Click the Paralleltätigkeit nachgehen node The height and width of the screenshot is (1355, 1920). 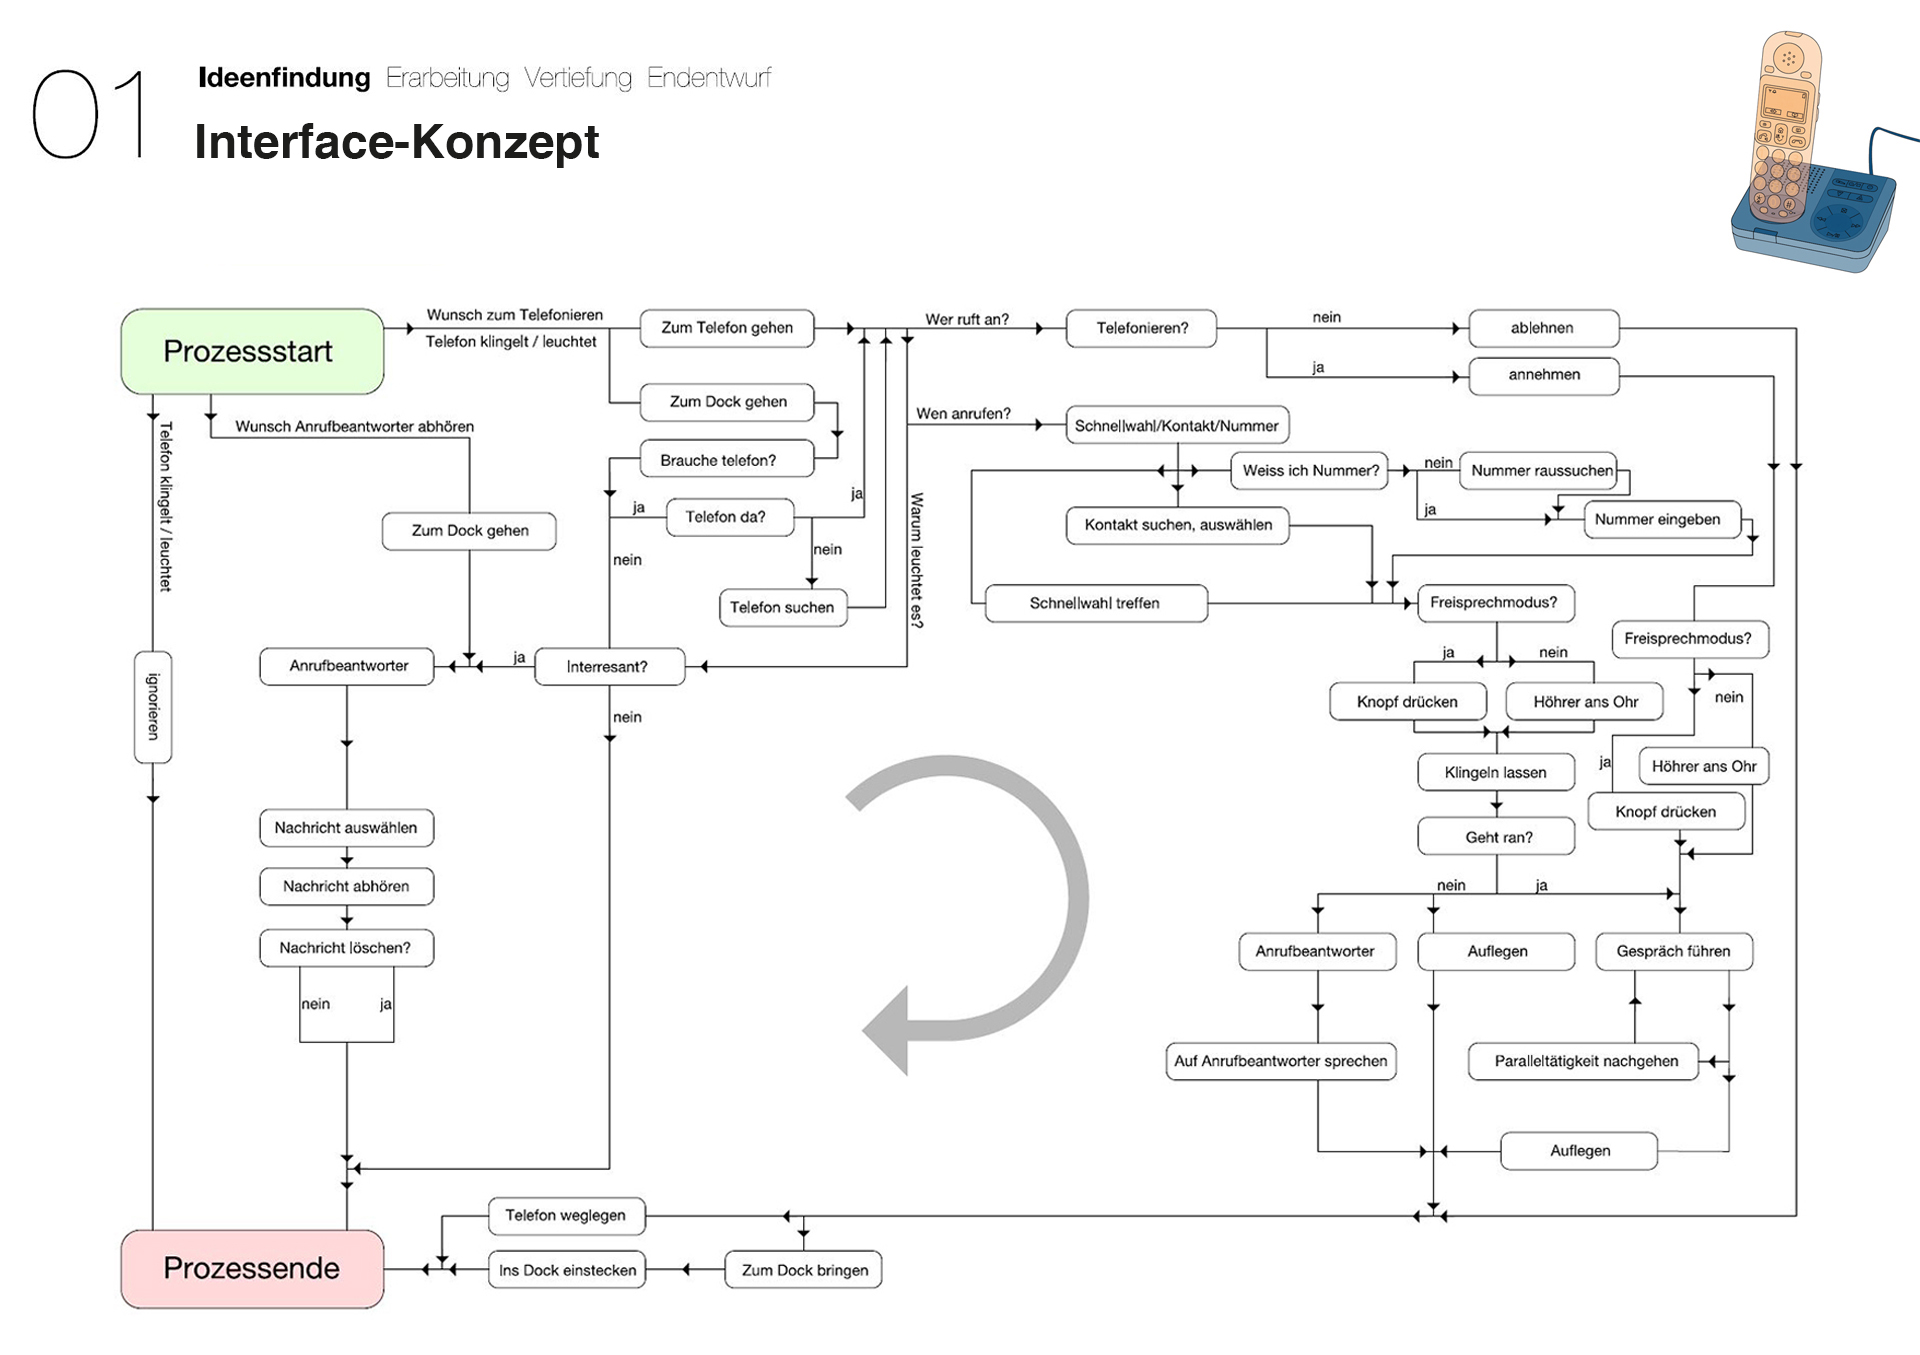pos(1583,1061)
